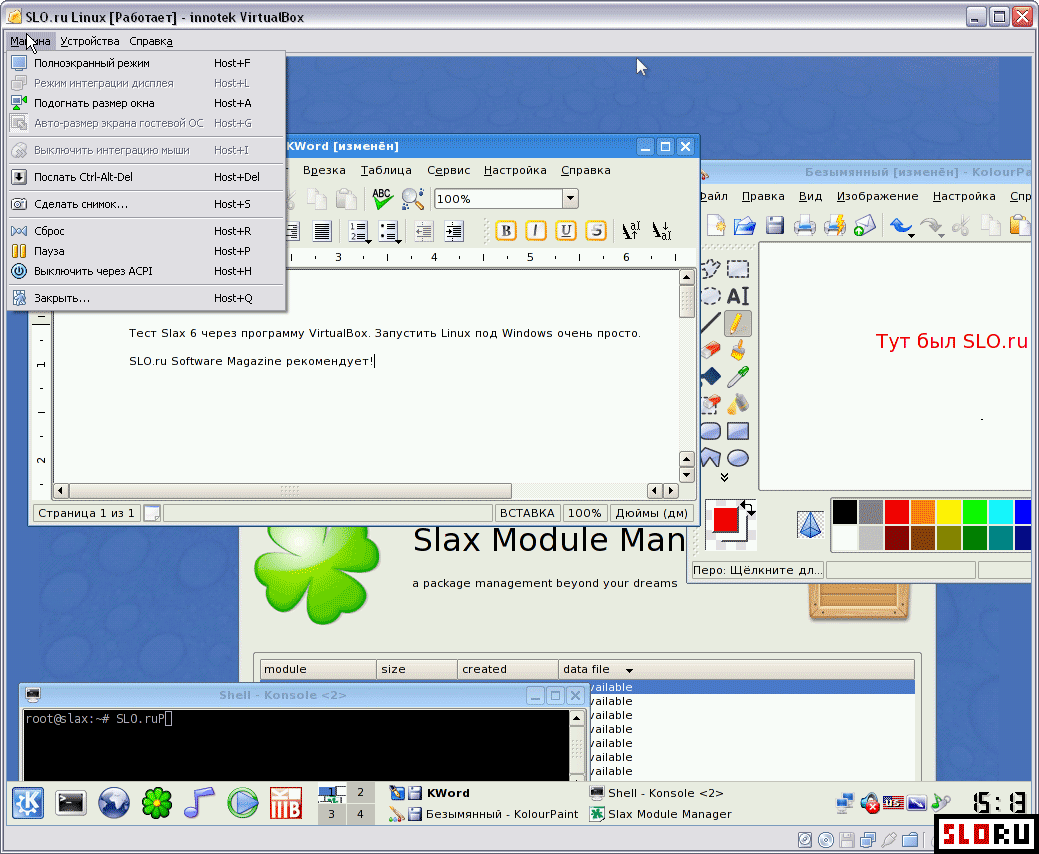Viewport: 1039px width, 854px height.
Task: Open the KDE K menu button
Action: click(x=28, y=803)
